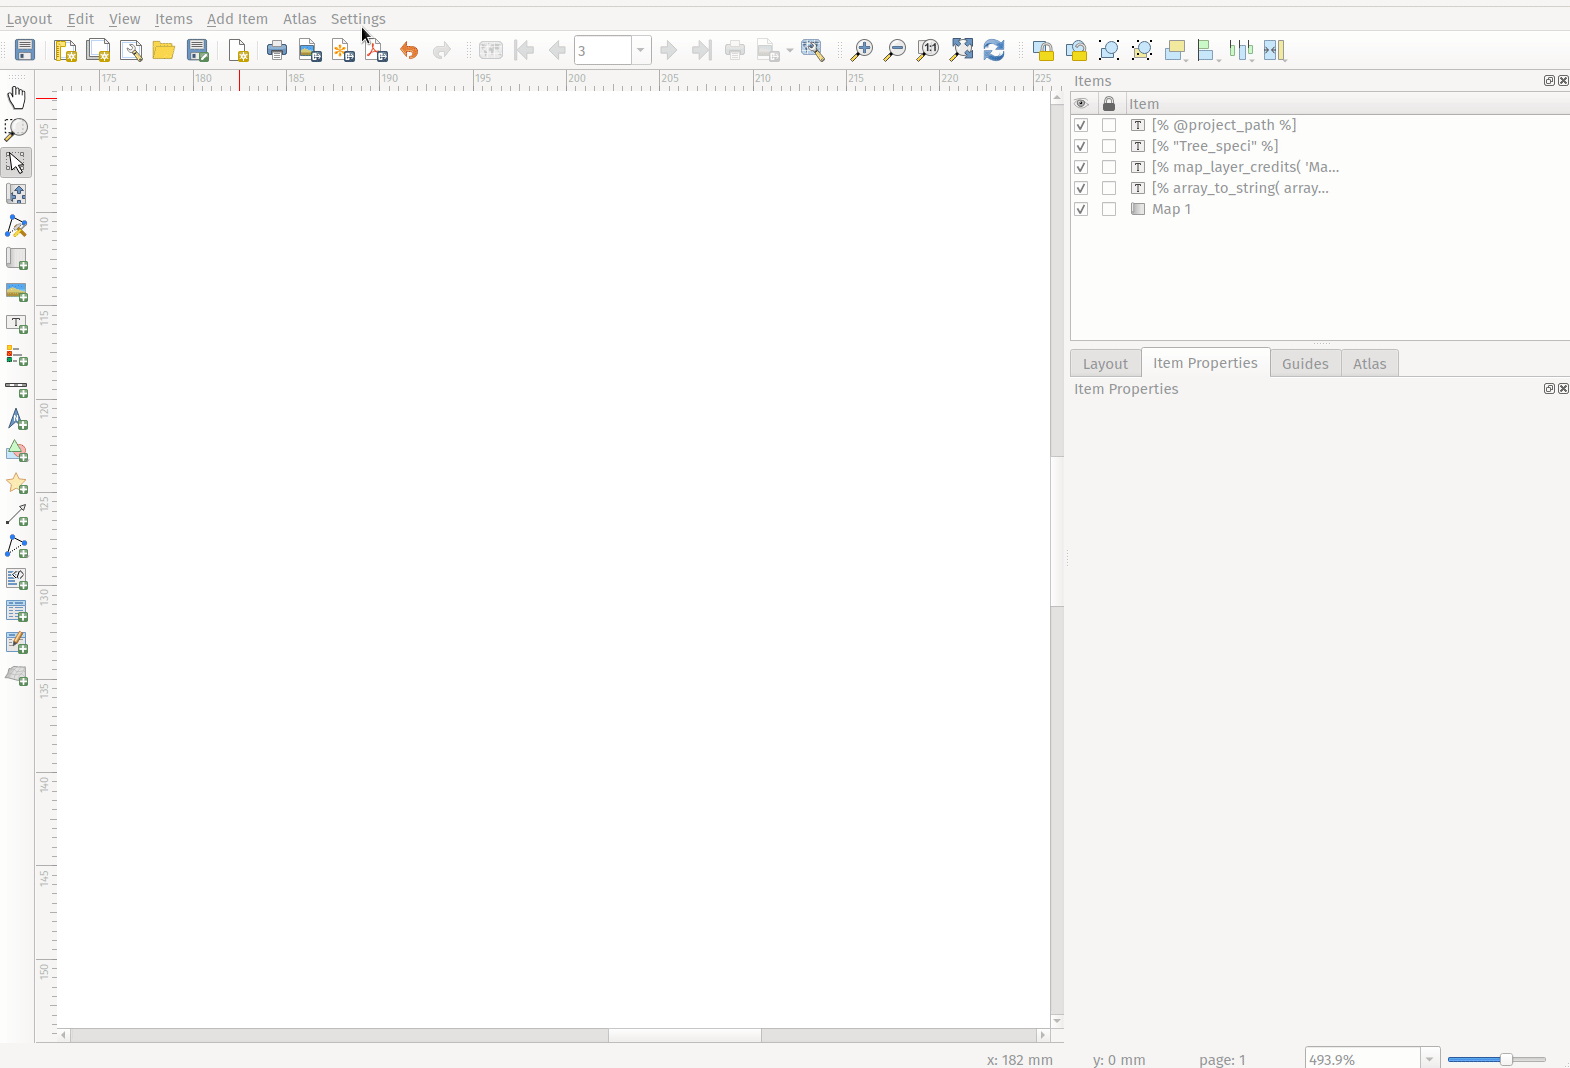The height and width of the screenshot is (1068, 1570).
Task: Click the Refresh view icon
Action: 994,50
